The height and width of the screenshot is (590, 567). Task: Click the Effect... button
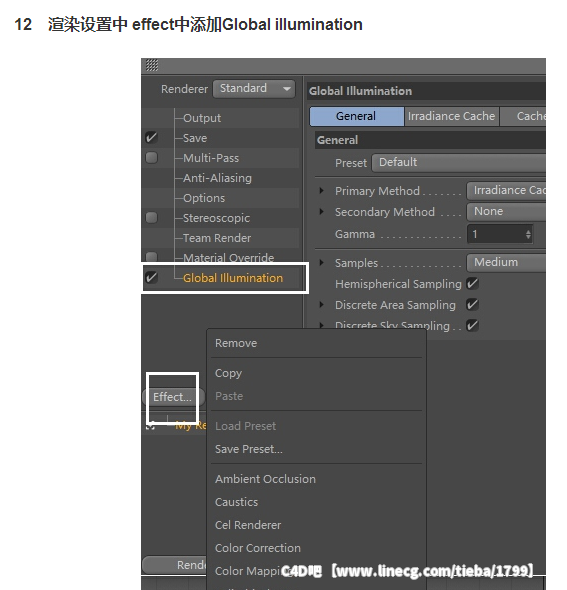pos(173,397)
